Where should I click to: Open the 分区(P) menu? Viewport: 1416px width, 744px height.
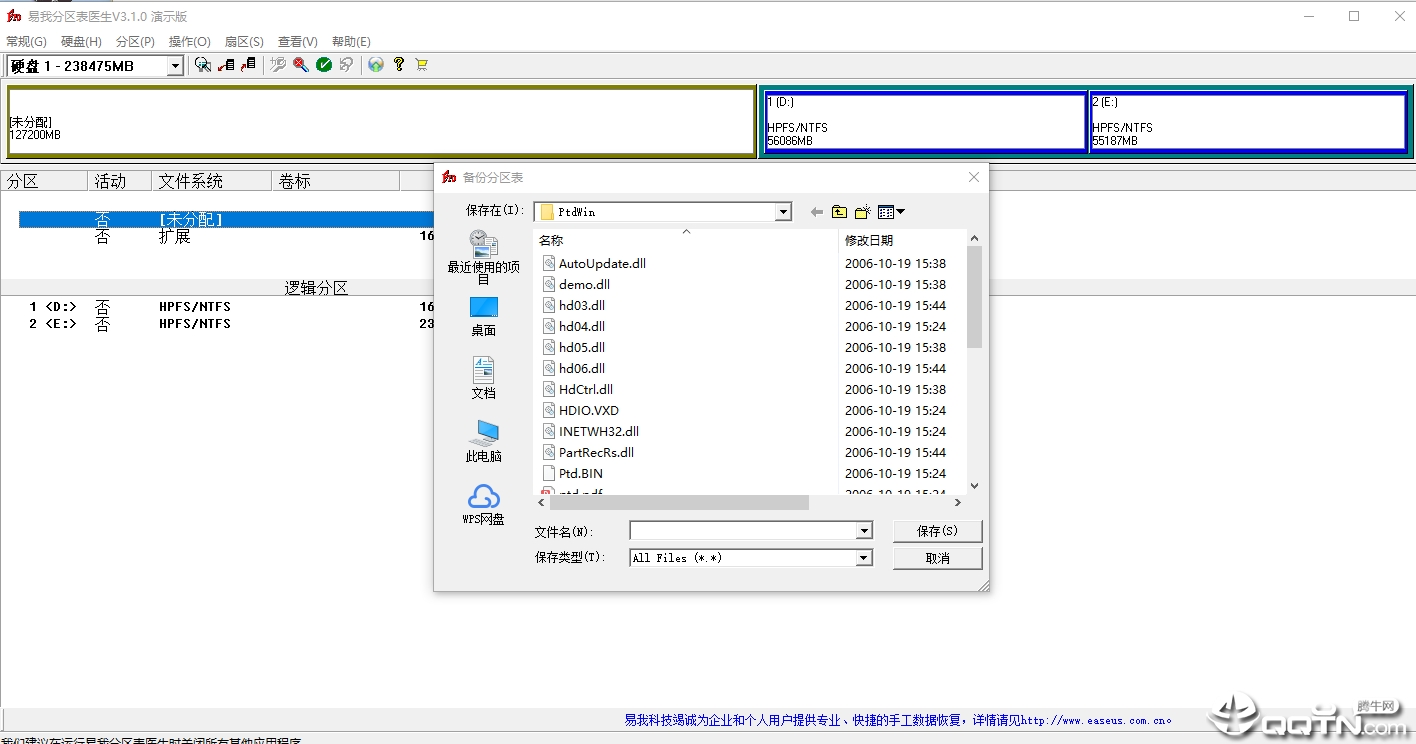tap(135, 42)
